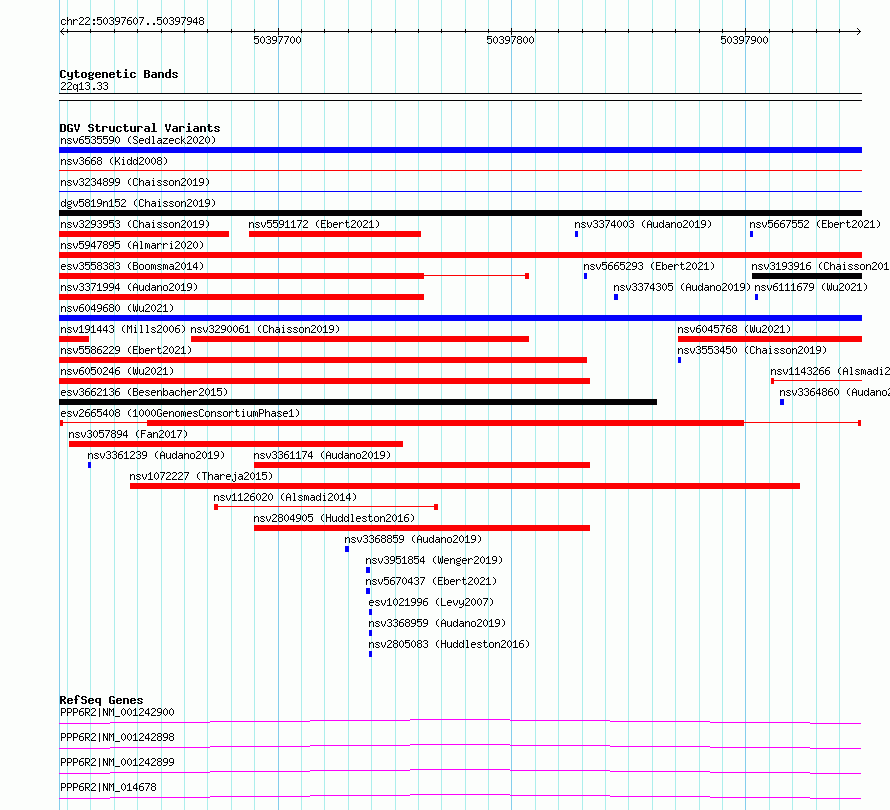Image resolution: width=890 pixels, height=810 pixels.
Task: Click the nsv1143266 (Alsmadi) label
Action: tap(830, 371)
